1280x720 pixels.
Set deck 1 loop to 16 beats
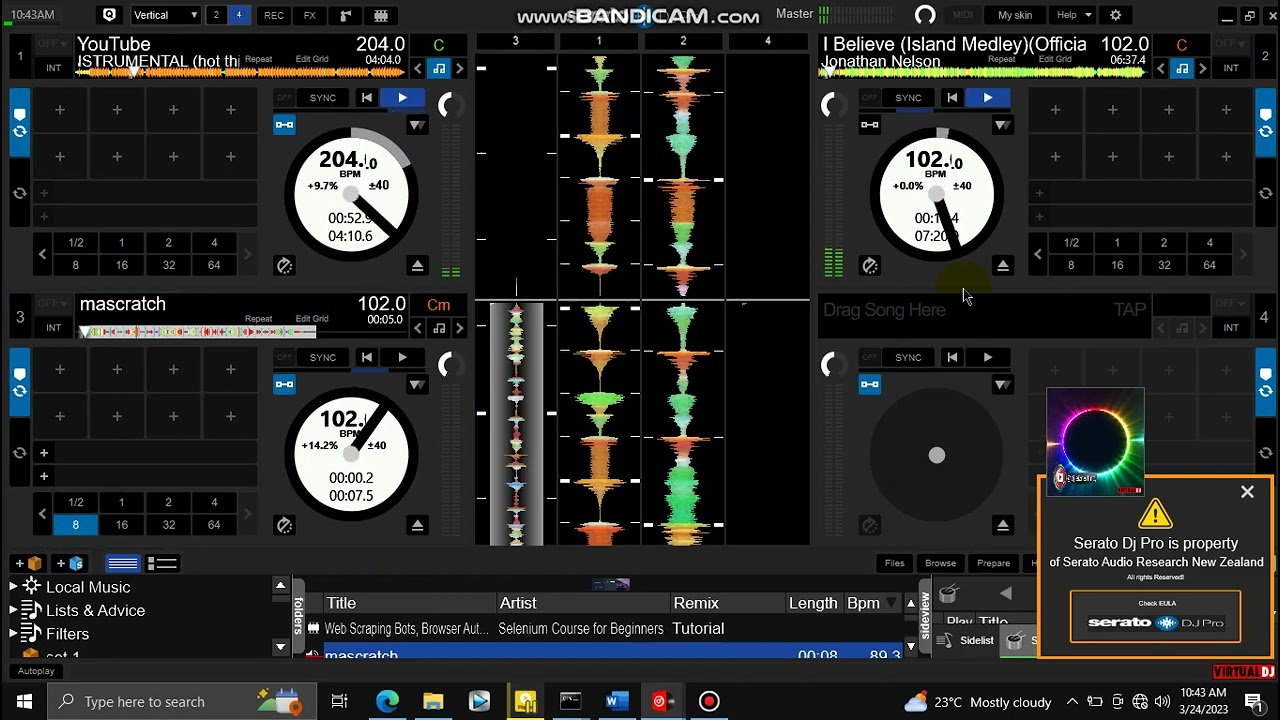[121, 265]
